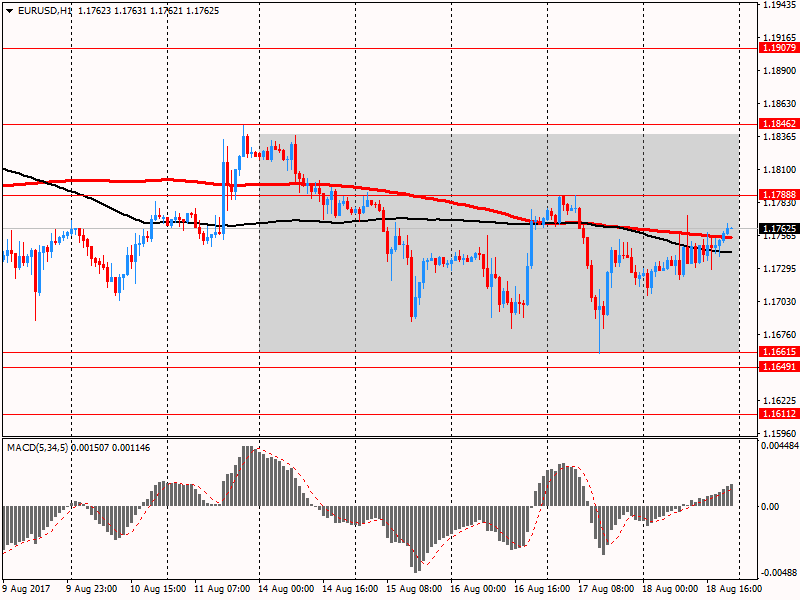Select the 1.16615 red price level label
800x600 pixels.
coord(779,352)
